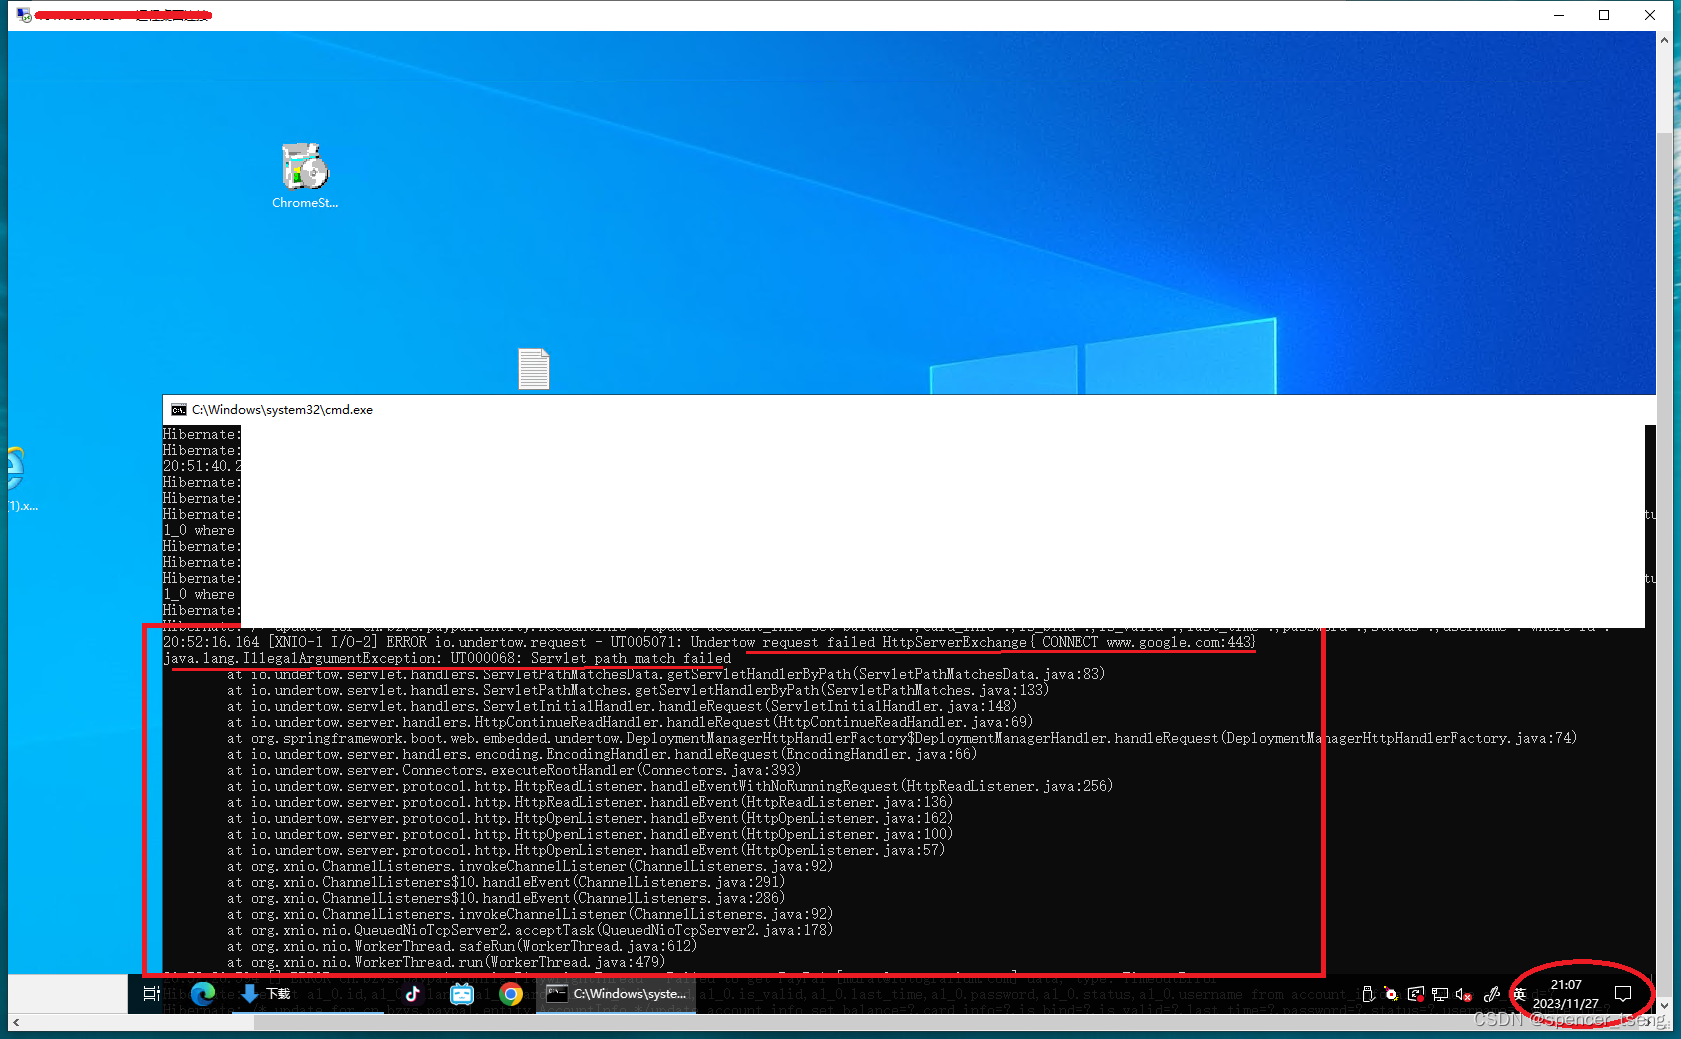Open the cmd.exe system menu via title-bar icon

(x=179, y=409)
